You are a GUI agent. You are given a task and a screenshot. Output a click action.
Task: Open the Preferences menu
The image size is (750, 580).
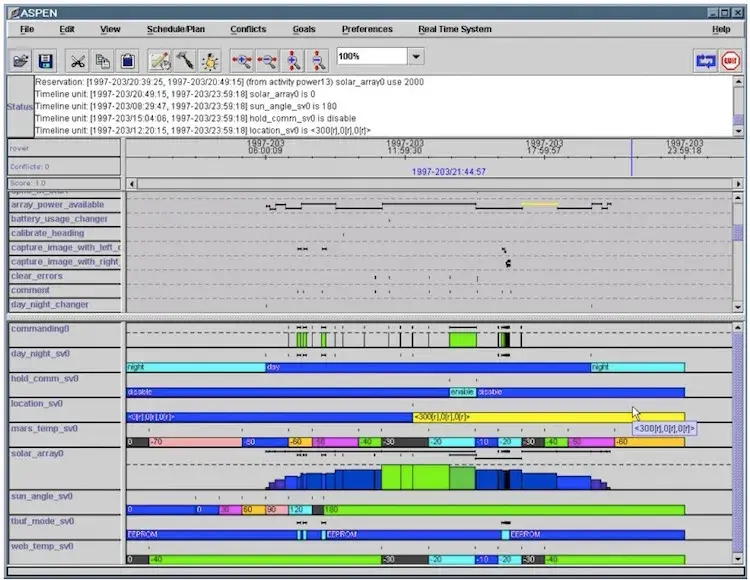tap(367, 29)
